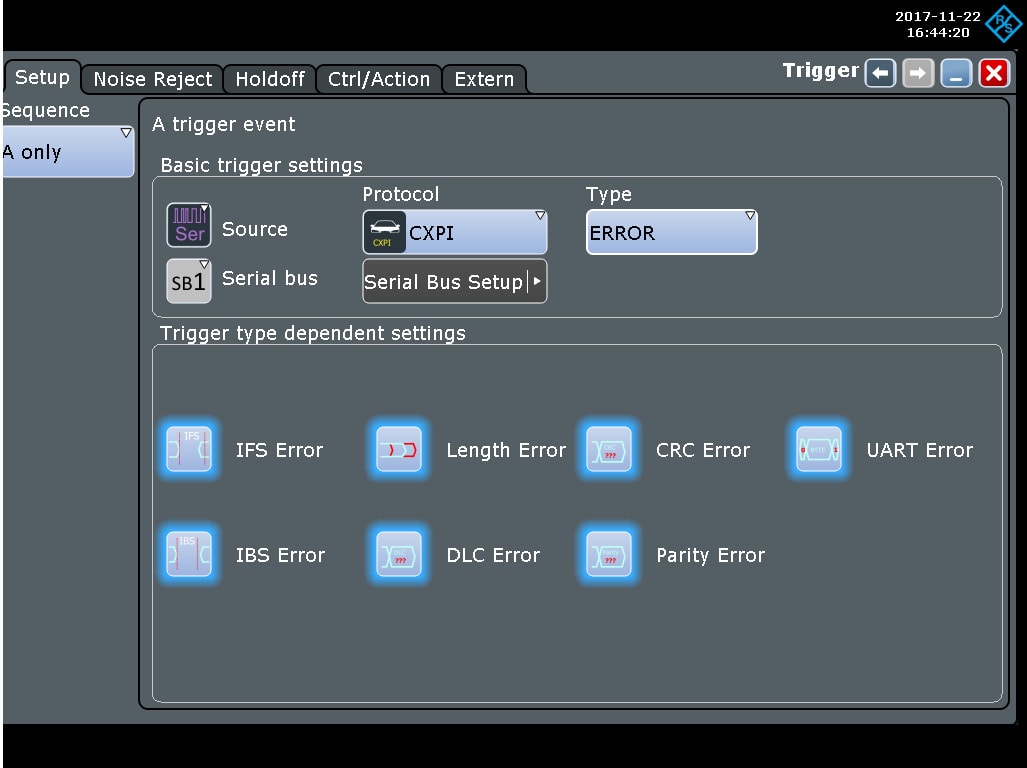Click the Trigger dialog title
Image resolution: width=1027 pixels, height=768 pixels.
click(x=821, y=70)
